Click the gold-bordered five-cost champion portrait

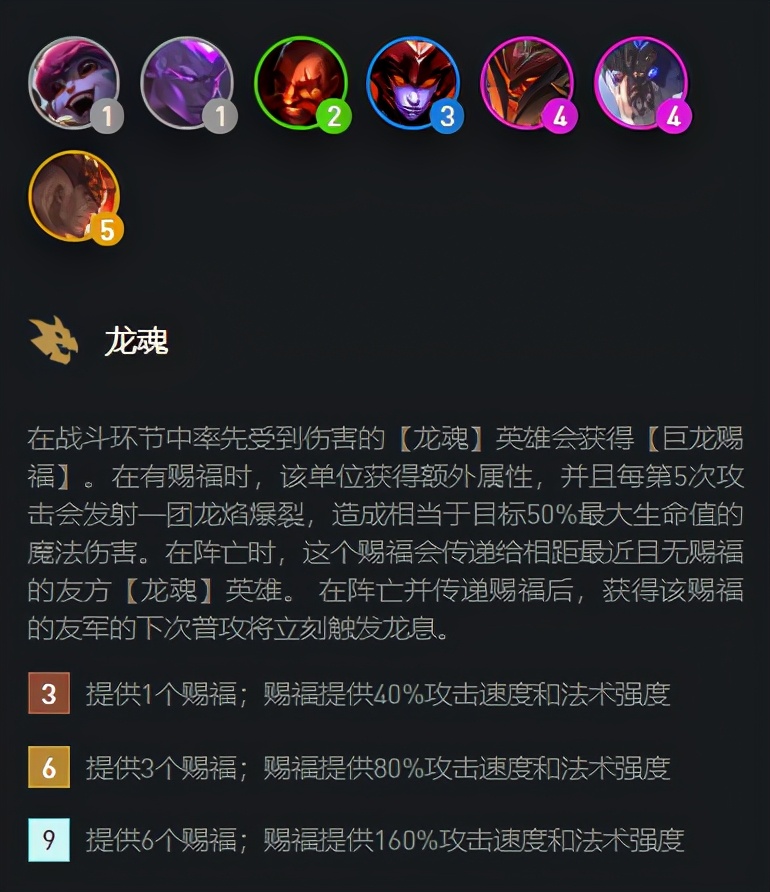74,196
